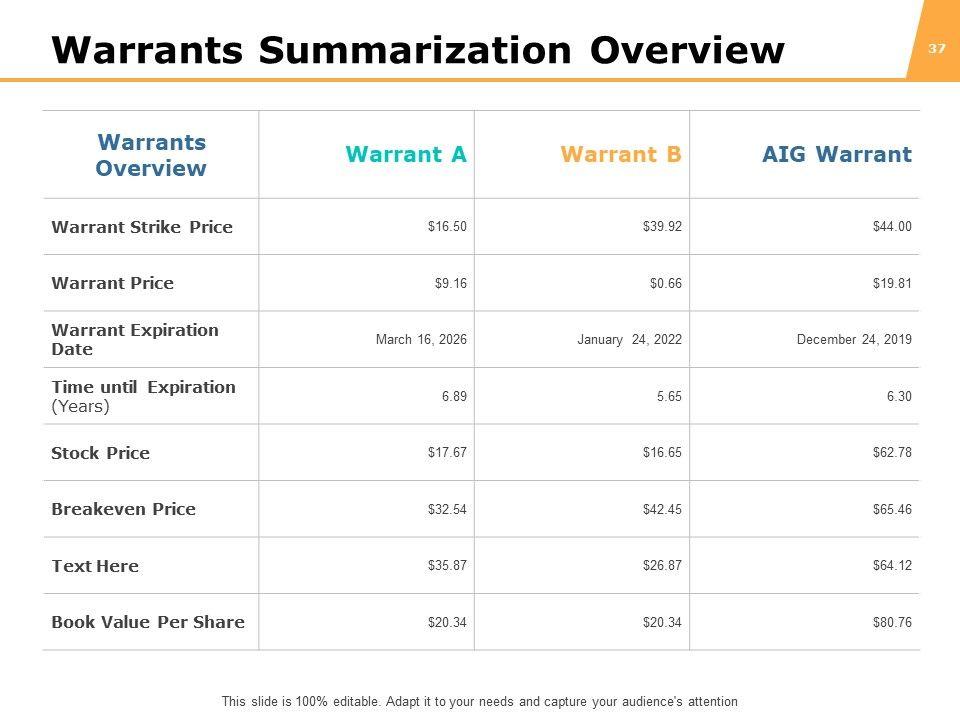Click the Breakeven Price row label
Viewport: 960px width, 720px height.
coord(123,509)
